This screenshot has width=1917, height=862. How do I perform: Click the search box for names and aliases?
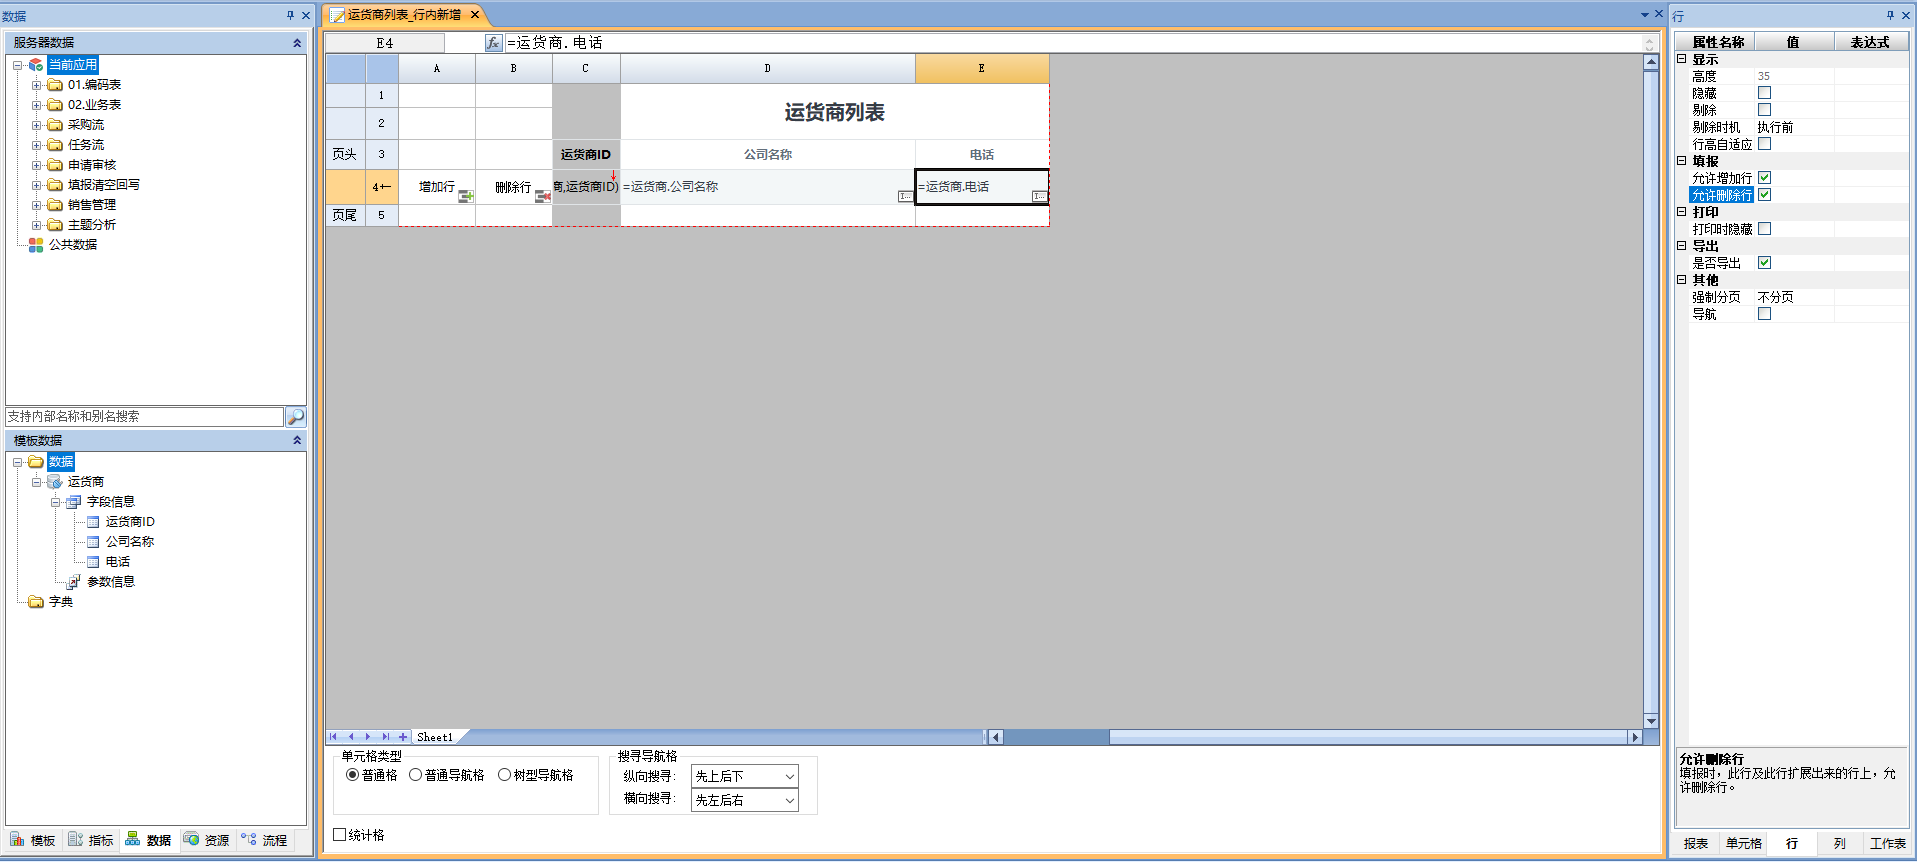click(x=145, y=416)
